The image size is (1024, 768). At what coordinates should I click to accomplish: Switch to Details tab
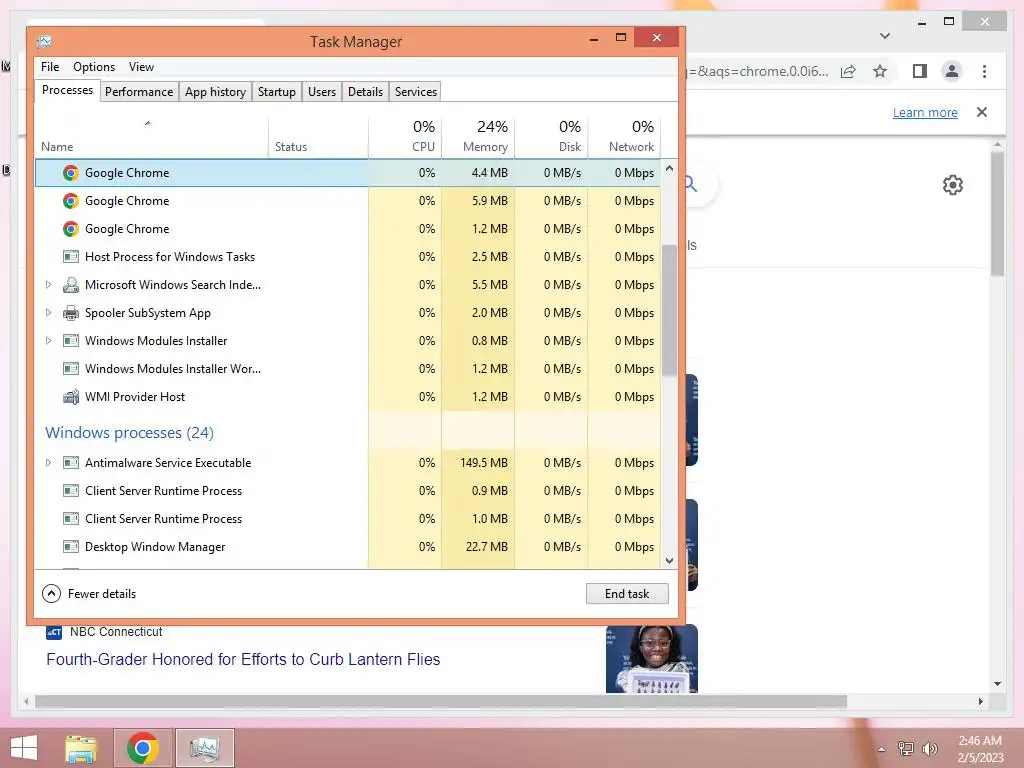[x=365, y=92]
